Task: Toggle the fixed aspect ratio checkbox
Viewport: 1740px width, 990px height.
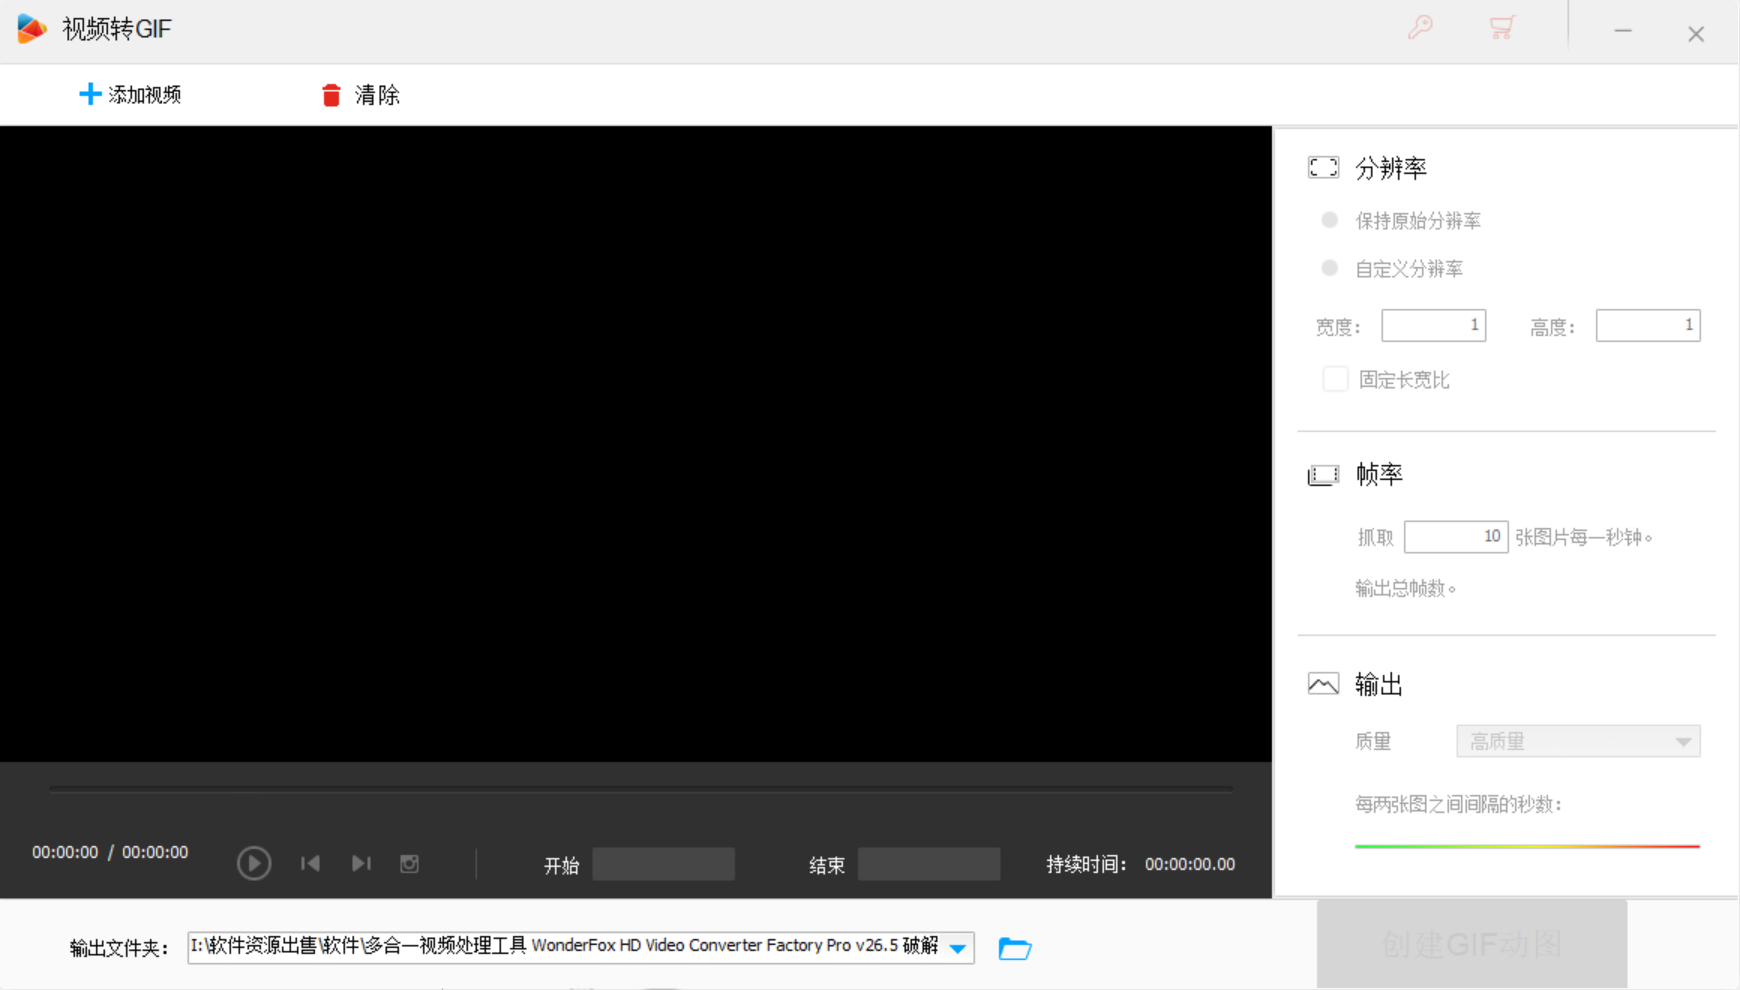Action: point(1335,379)
